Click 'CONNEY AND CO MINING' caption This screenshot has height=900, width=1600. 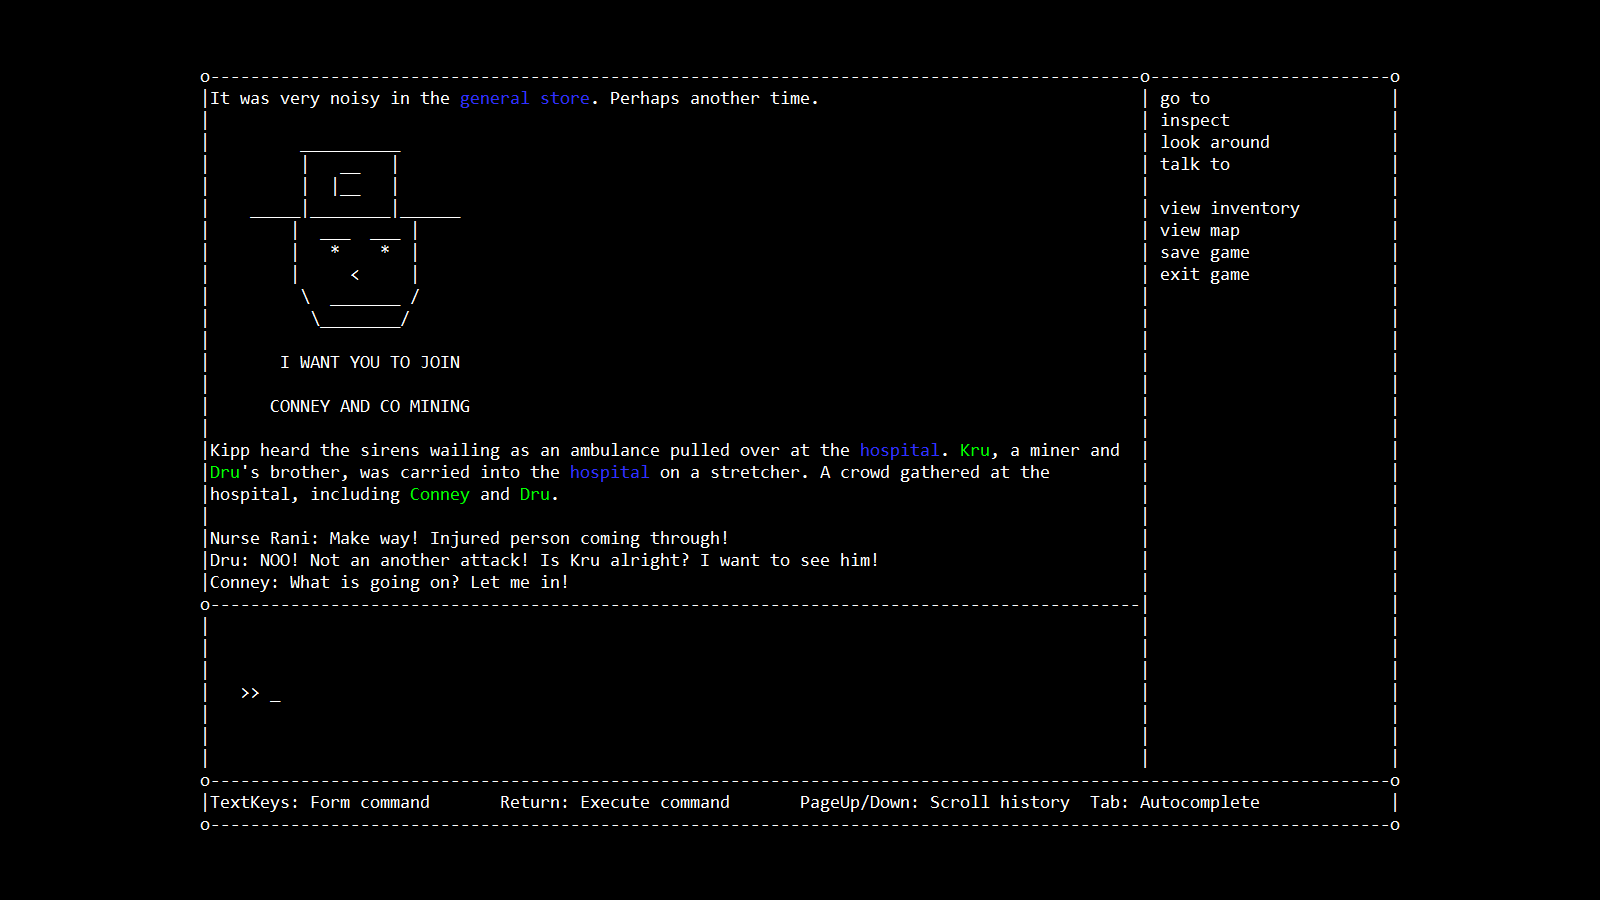(370, 406)
